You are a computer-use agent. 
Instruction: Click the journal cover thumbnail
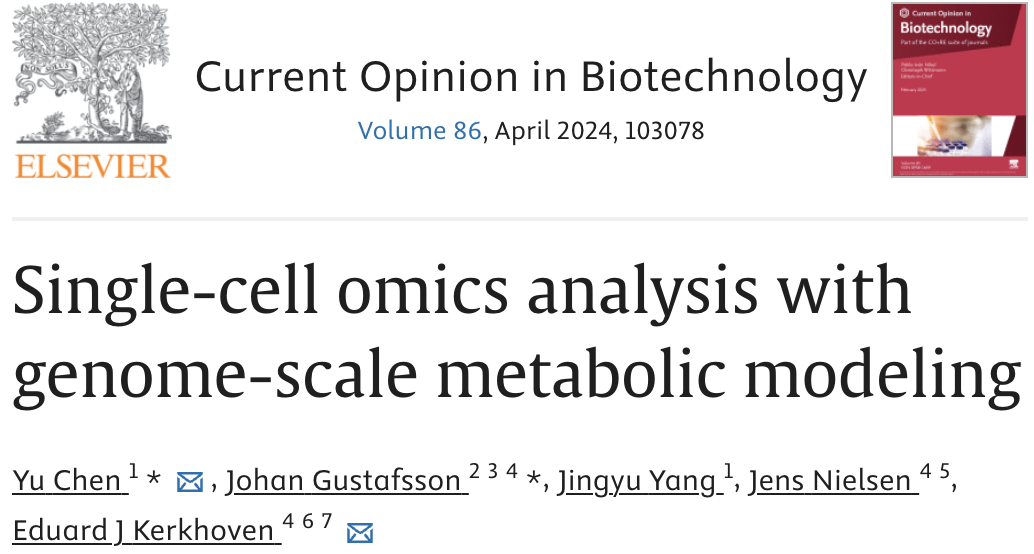click(959, 90)
